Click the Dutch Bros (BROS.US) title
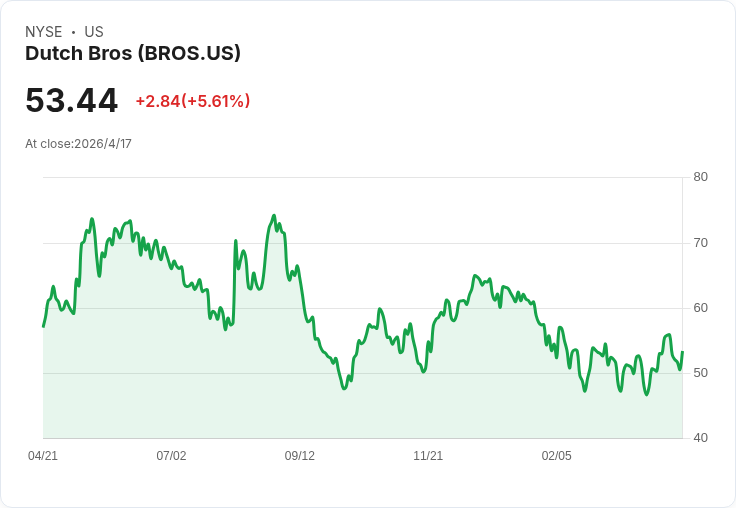This screenshot has width=736, height=508. point(133,54)
